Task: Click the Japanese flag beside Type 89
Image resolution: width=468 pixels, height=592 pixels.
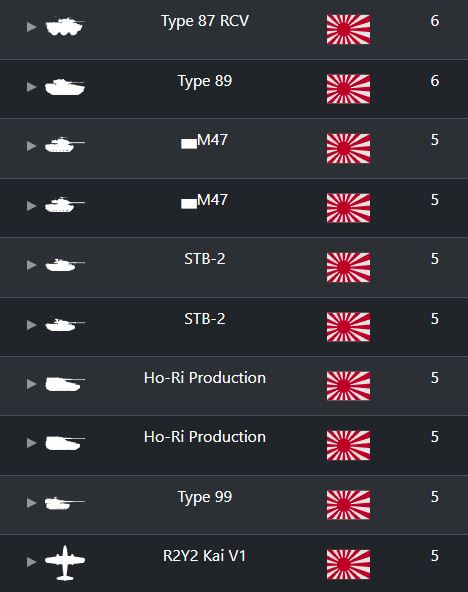Action: [348, 89]
